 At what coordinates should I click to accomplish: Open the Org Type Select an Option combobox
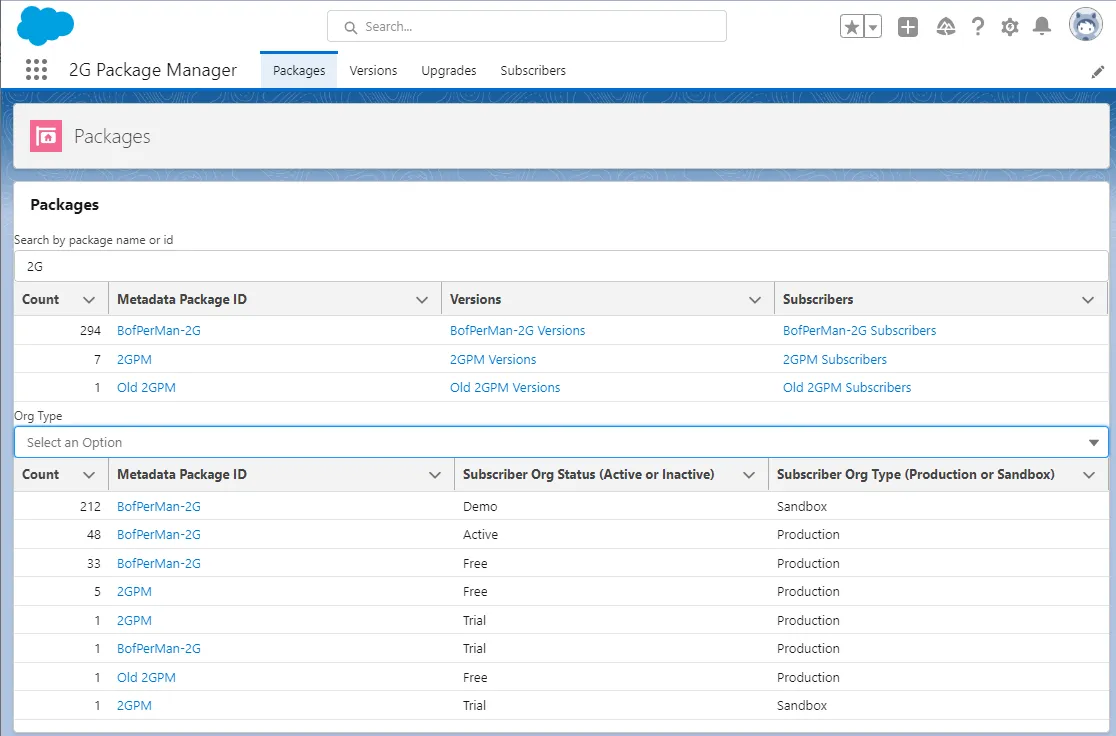(x=561, y=442)
